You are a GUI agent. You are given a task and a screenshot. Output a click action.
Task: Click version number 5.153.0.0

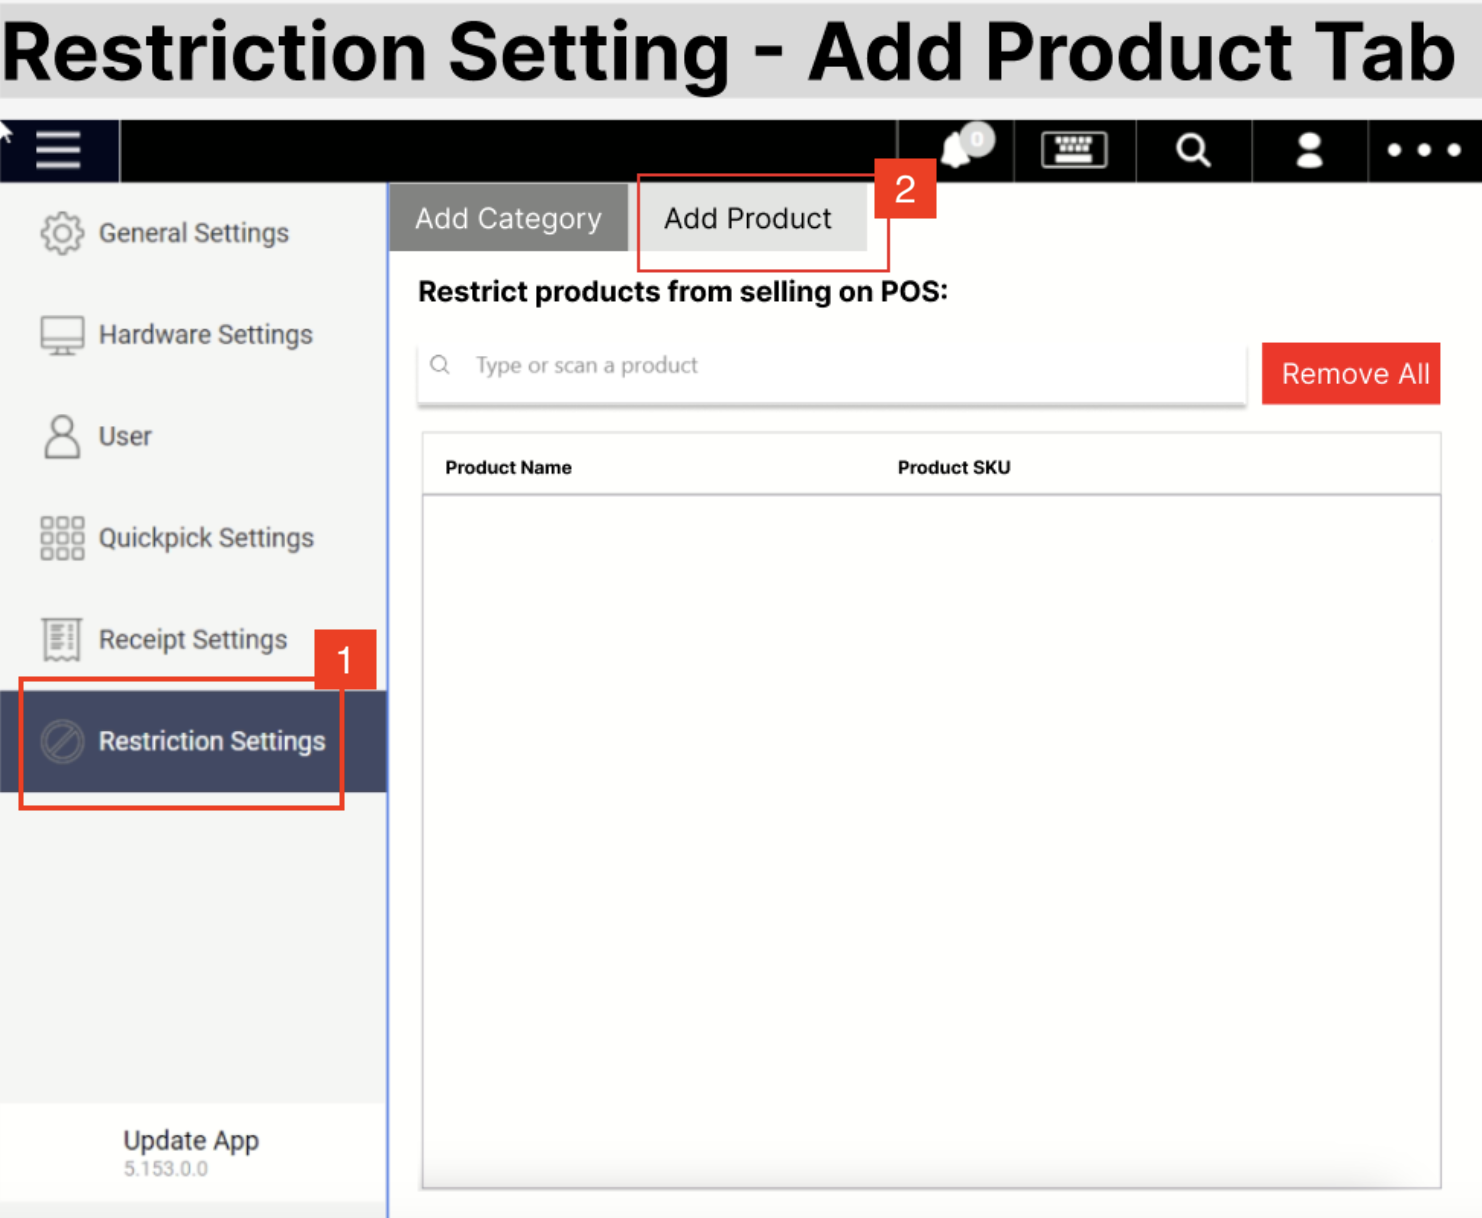coord(166,1169)
